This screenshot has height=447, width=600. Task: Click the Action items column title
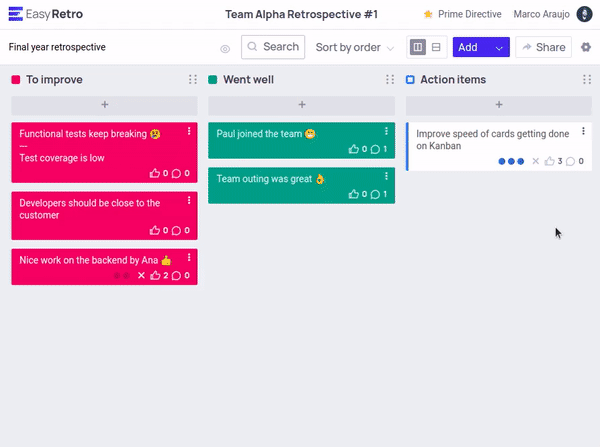coord(453,80)
